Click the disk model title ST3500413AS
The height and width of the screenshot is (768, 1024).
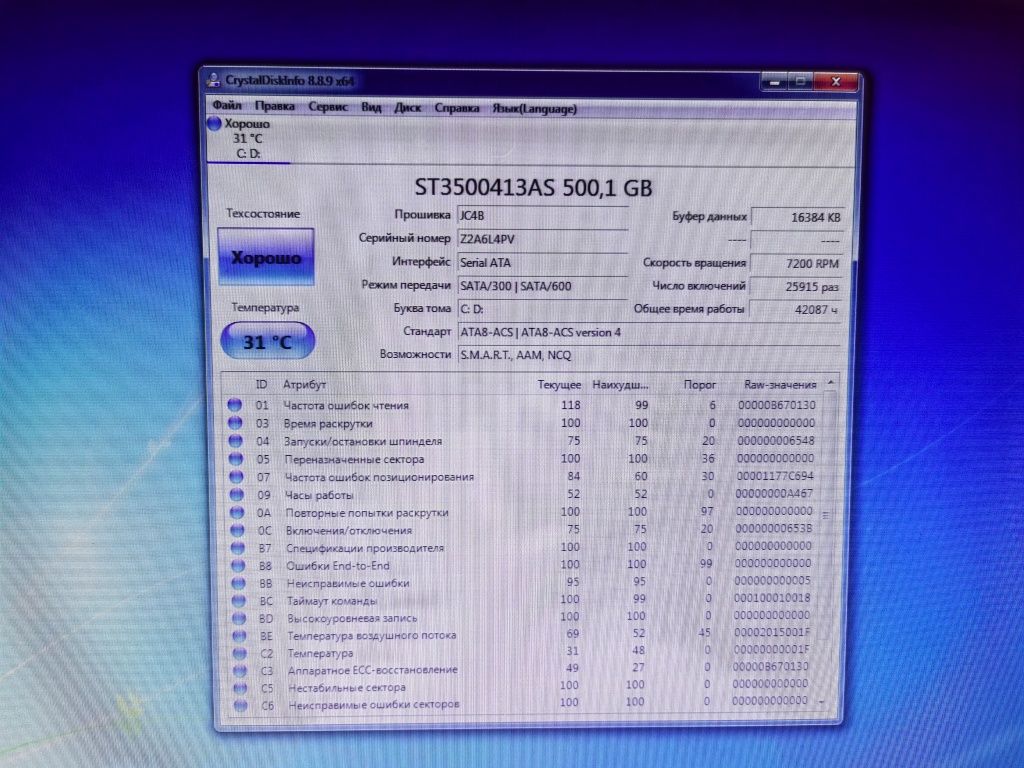click(x=483, y=187)
